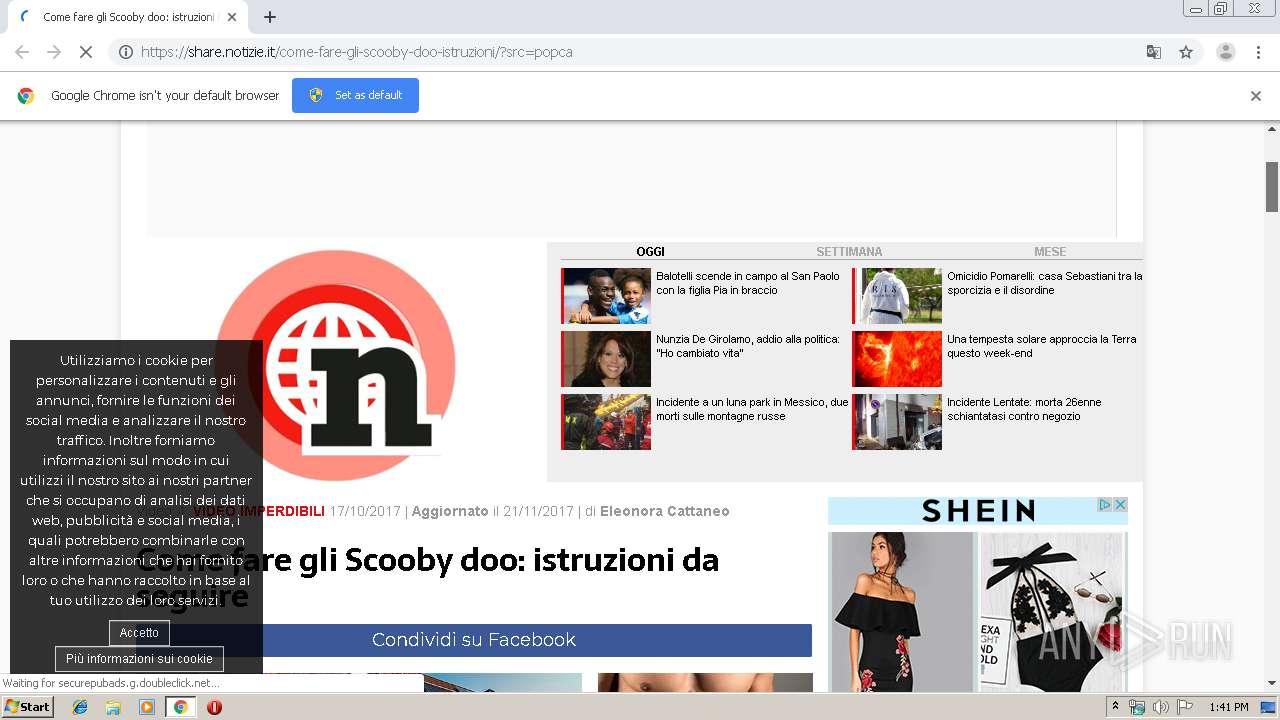Switch to the MESE tab
The width and height of the screenshot is (1280, 720).
1050,252
